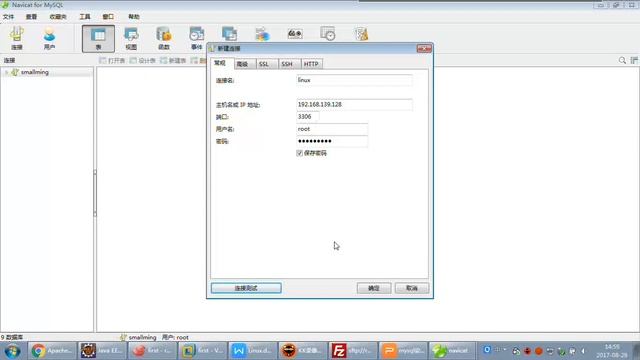Screen dimensions: 640x360
Task: Click the host IP field 192.168.139.128
Action: tap(354, 104)
